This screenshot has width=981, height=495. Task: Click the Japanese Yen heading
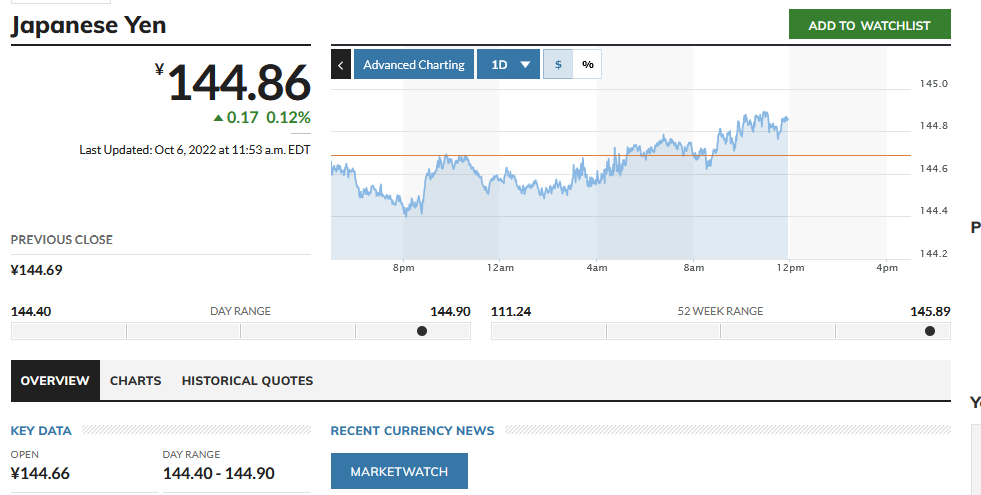[89, 25]
